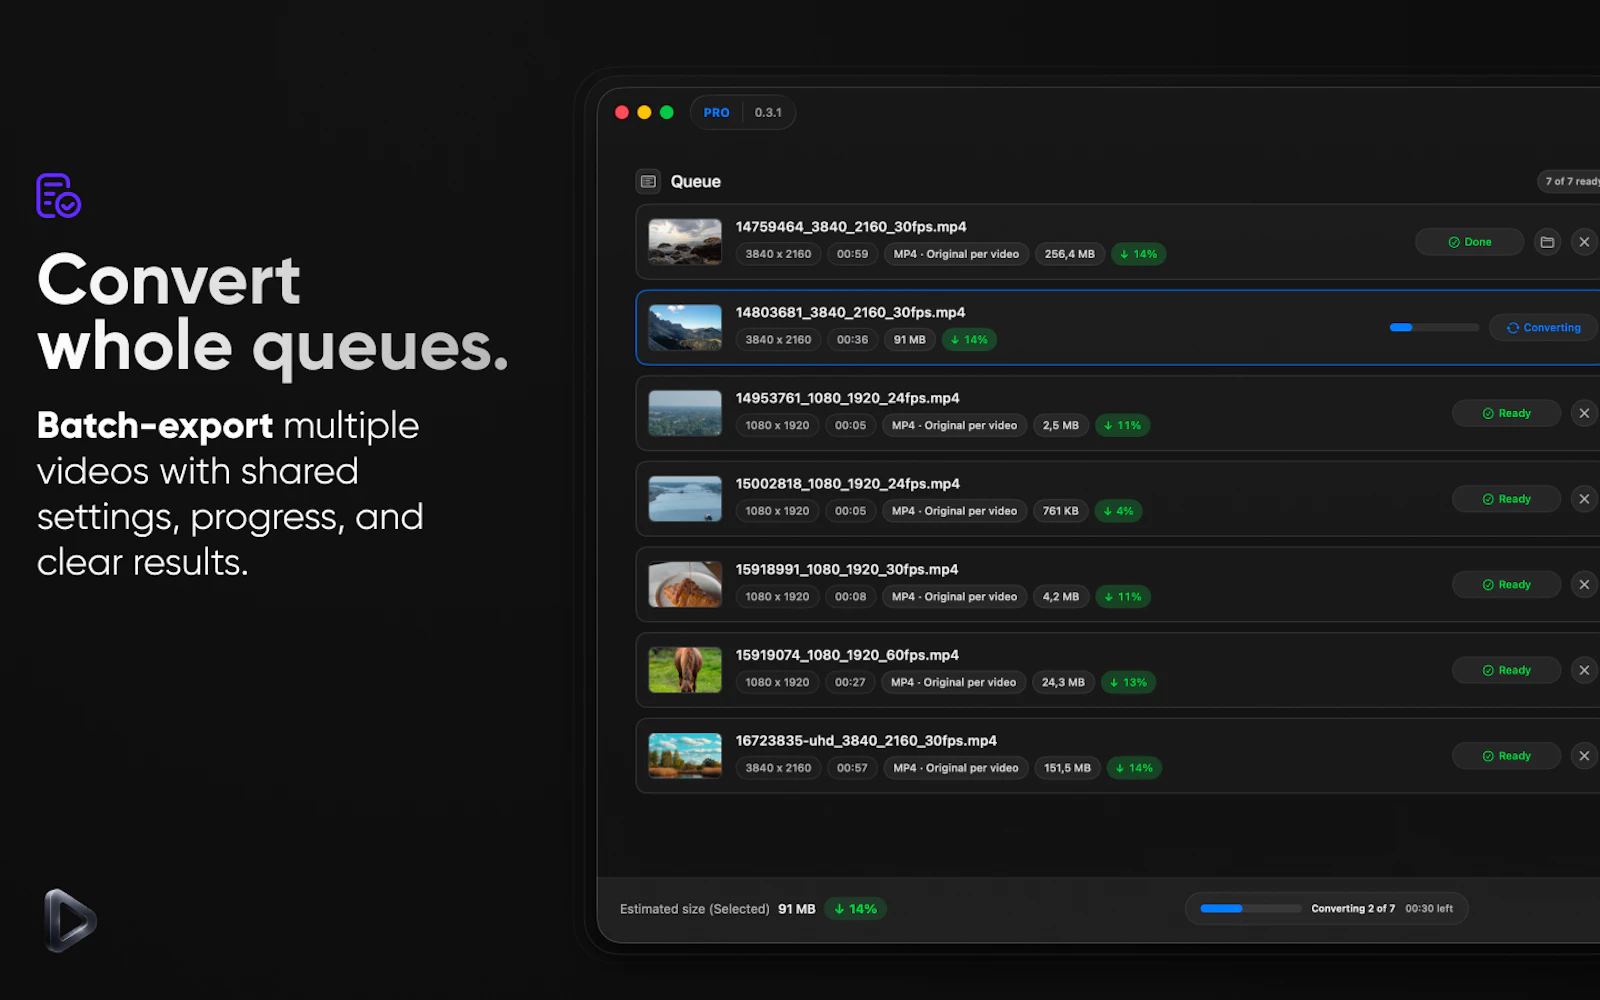The image size is (1600, 1000).
Task: Click the app play-logo icon
Action: 70,920
